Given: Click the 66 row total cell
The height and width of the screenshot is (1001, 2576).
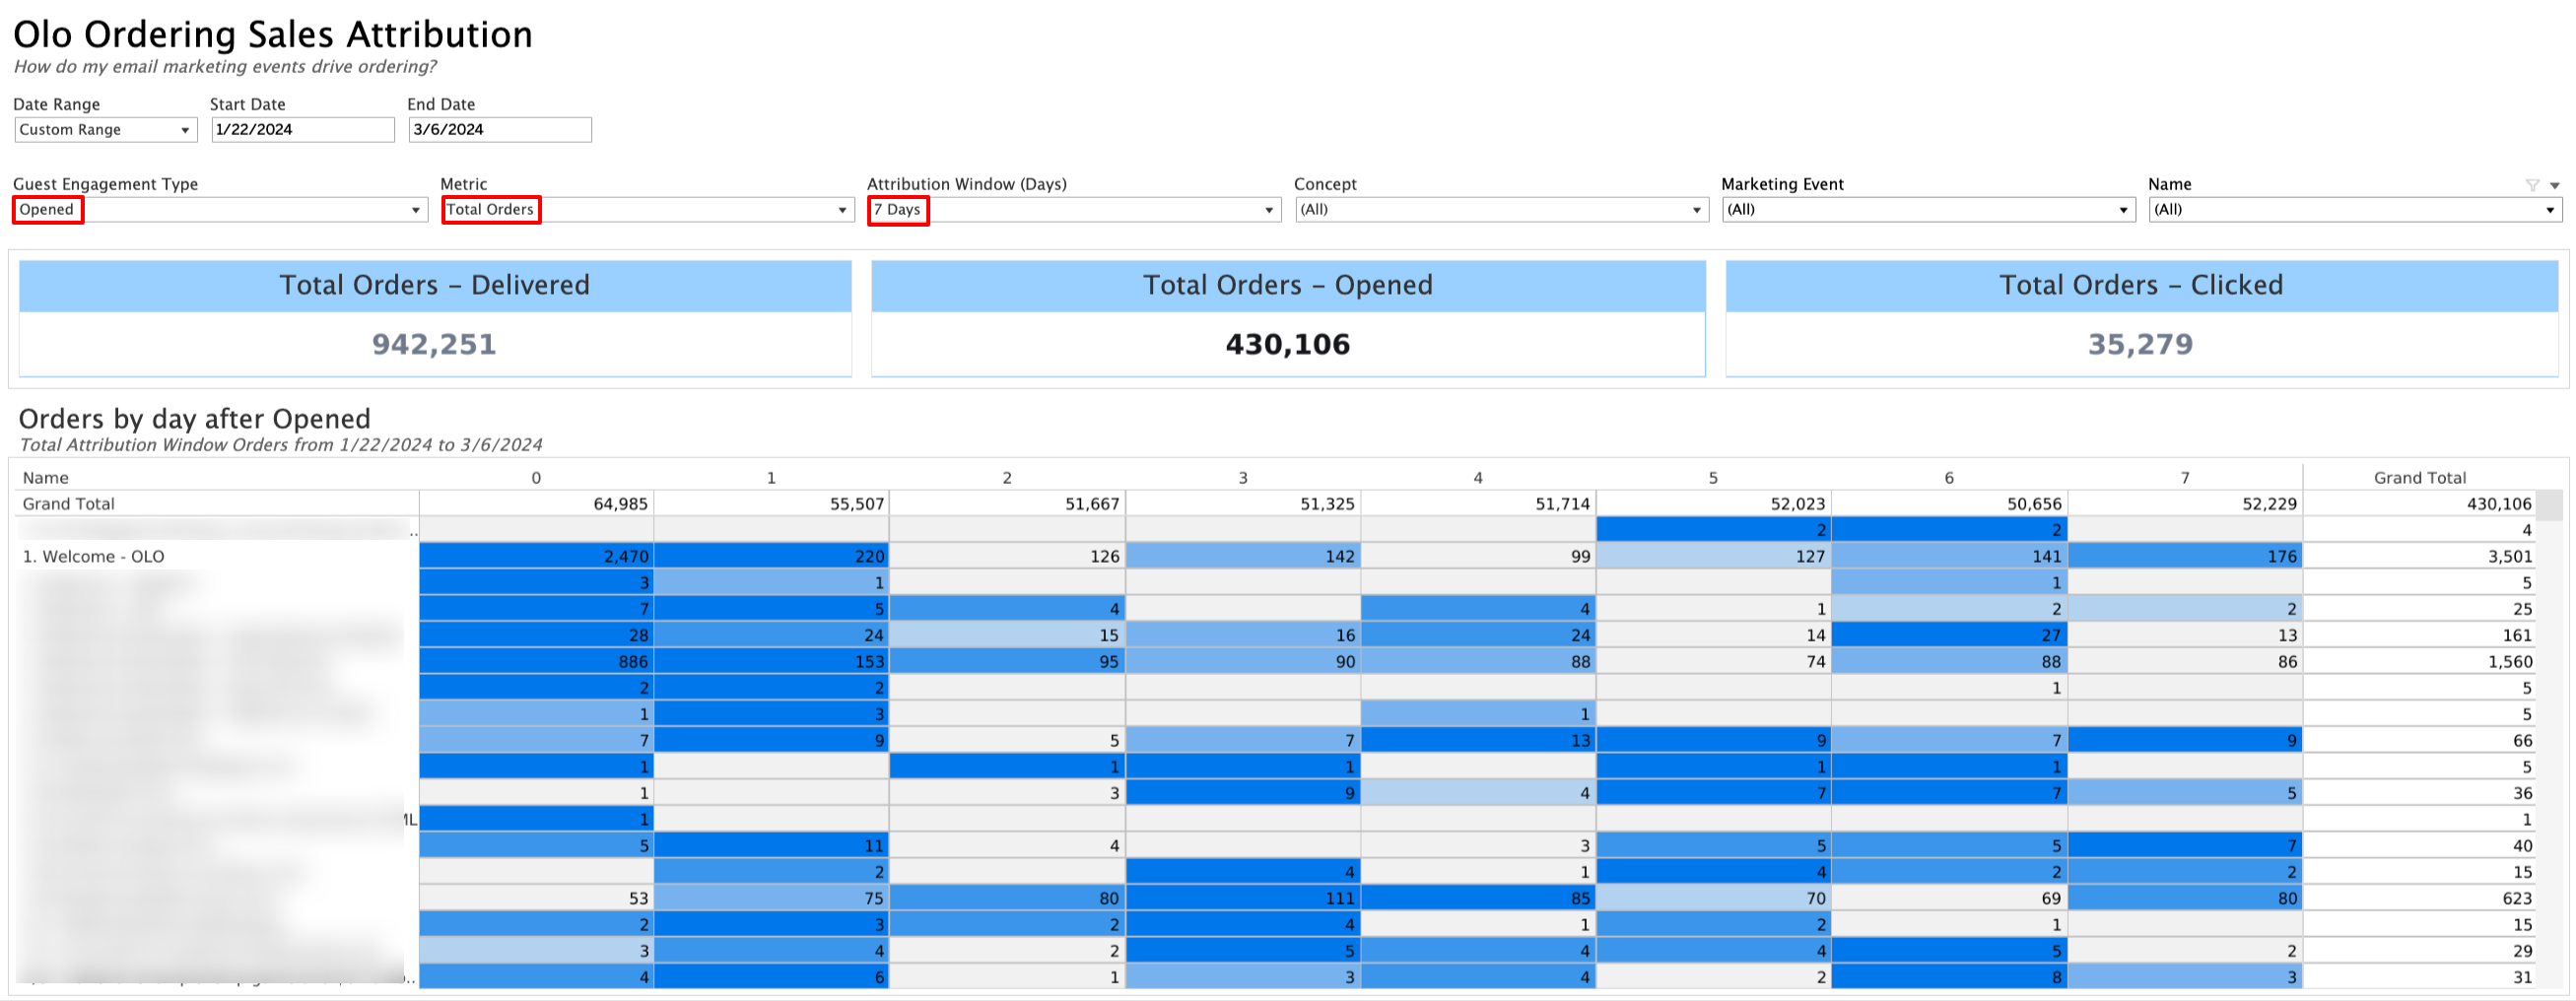Looking at the screenshot, I should coord(2420,741).
